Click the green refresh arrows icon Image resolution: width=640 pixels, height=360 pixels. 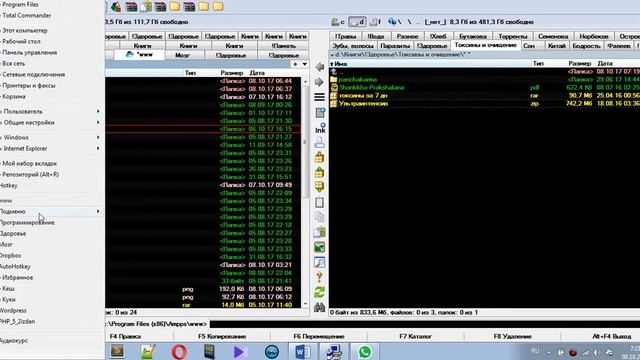(320, 292)
